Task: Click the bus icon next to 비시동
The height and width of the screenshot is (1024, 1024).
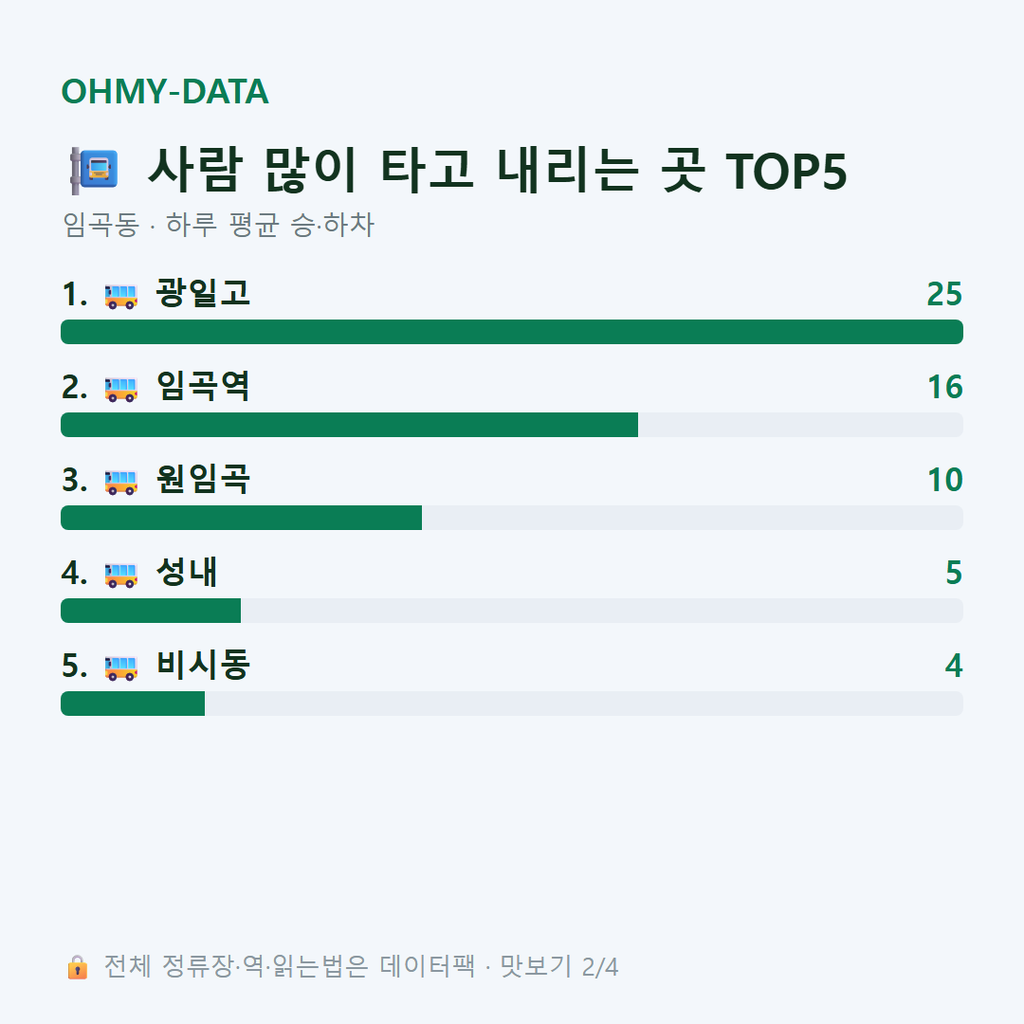Action: click(x=121, y=667)
